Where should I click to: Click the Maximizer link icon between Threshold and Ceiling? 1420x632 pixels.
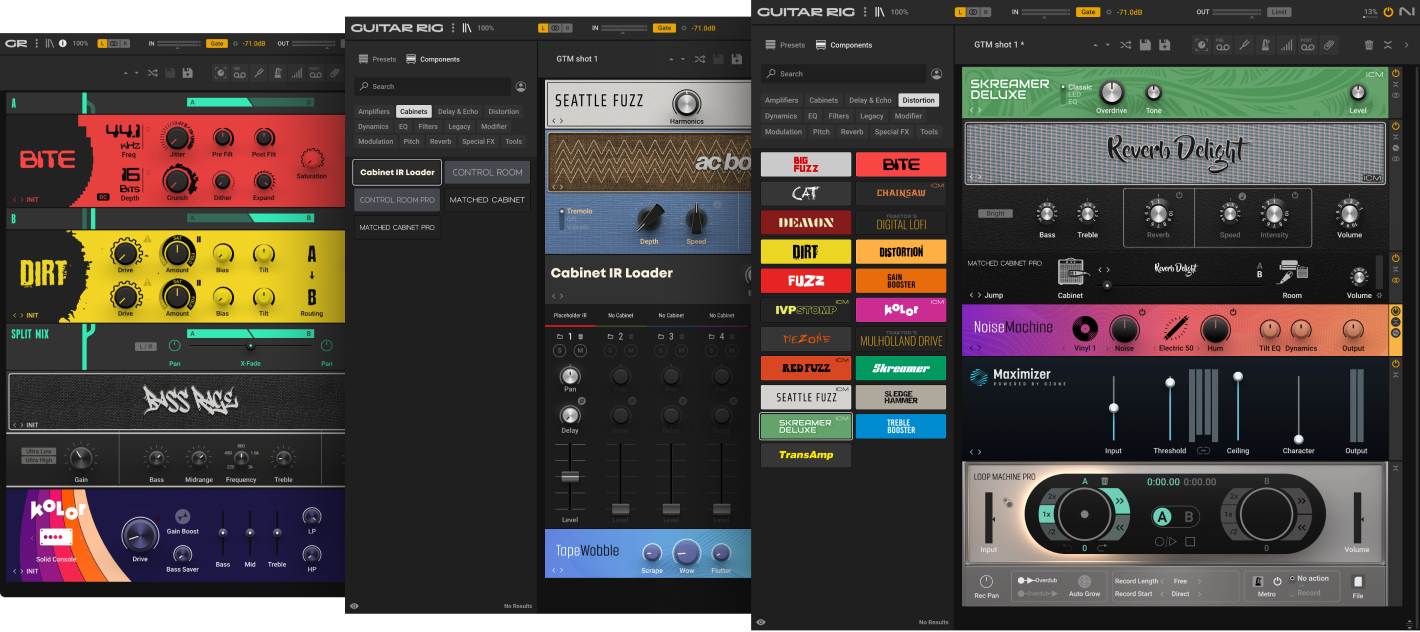1204,451
